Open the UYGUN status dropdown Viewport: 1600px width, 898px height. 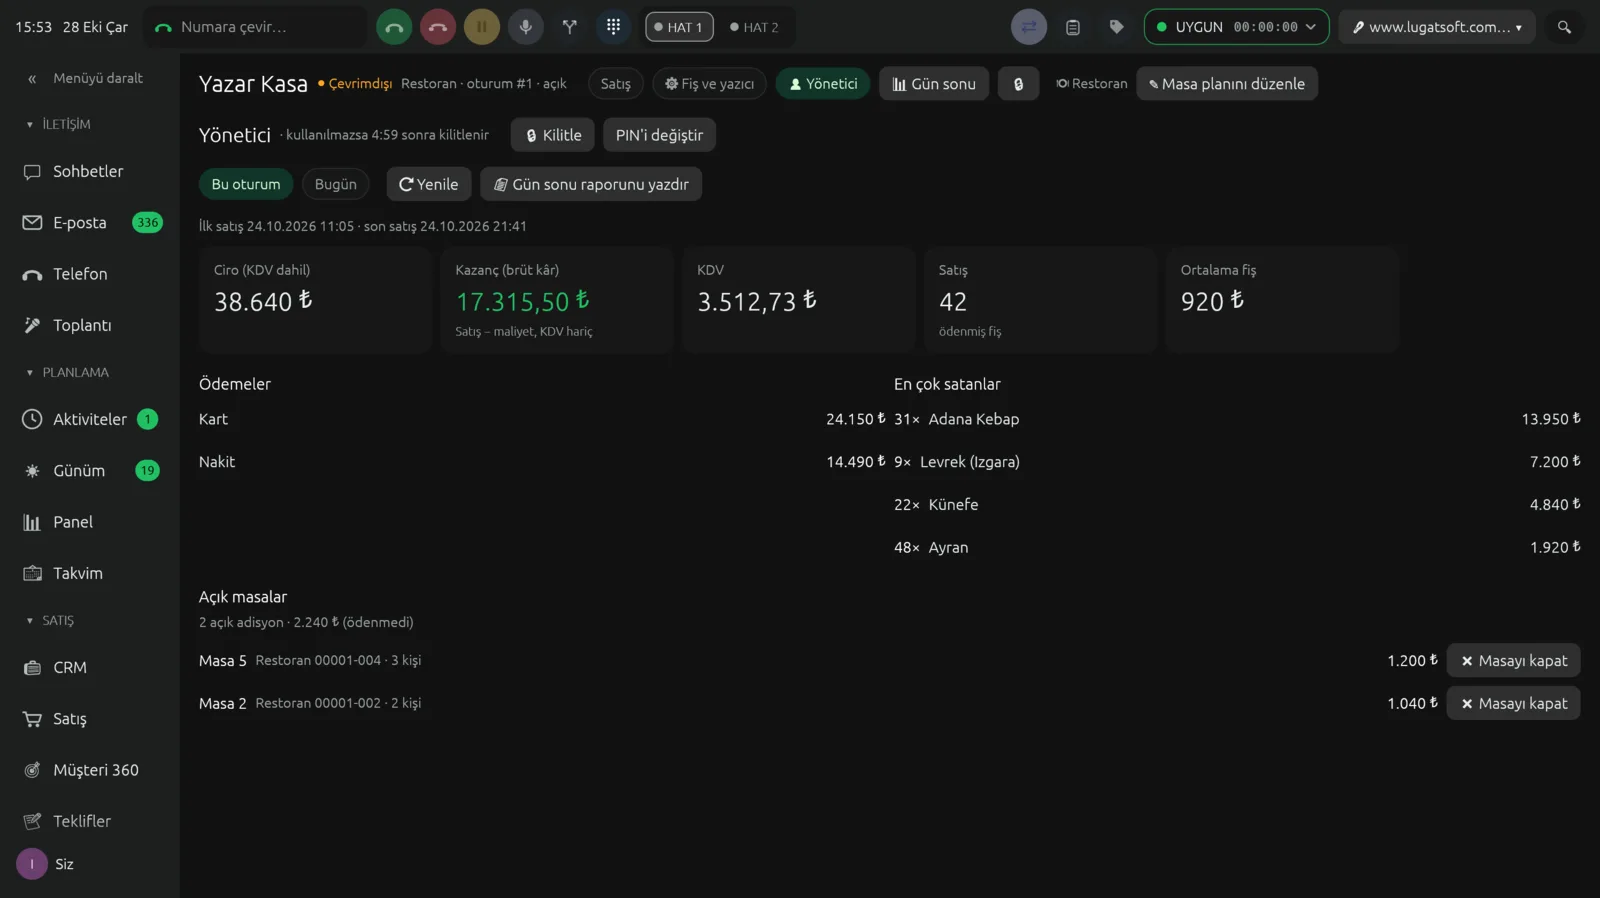coord(1236,27)
